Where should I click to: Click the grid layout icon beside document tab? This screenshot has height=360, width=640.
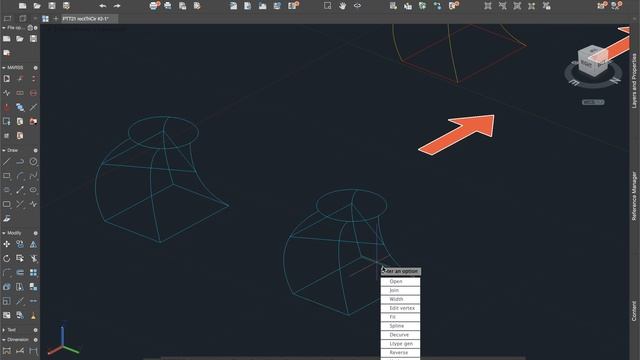(x=45, y=19)
